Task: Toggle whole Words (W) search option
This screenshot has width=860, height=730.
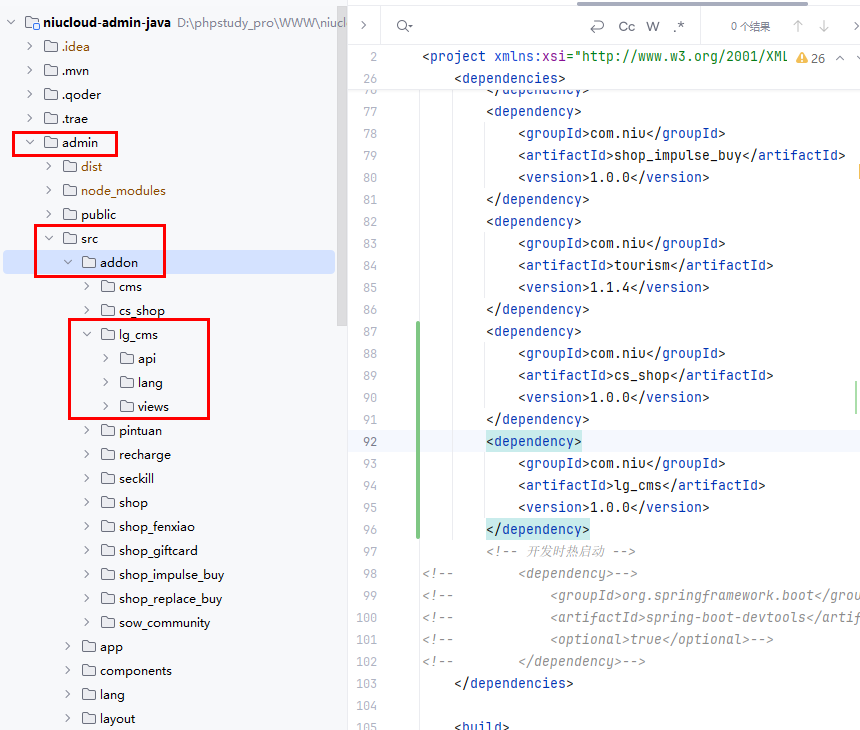Action: pos(653,27)
